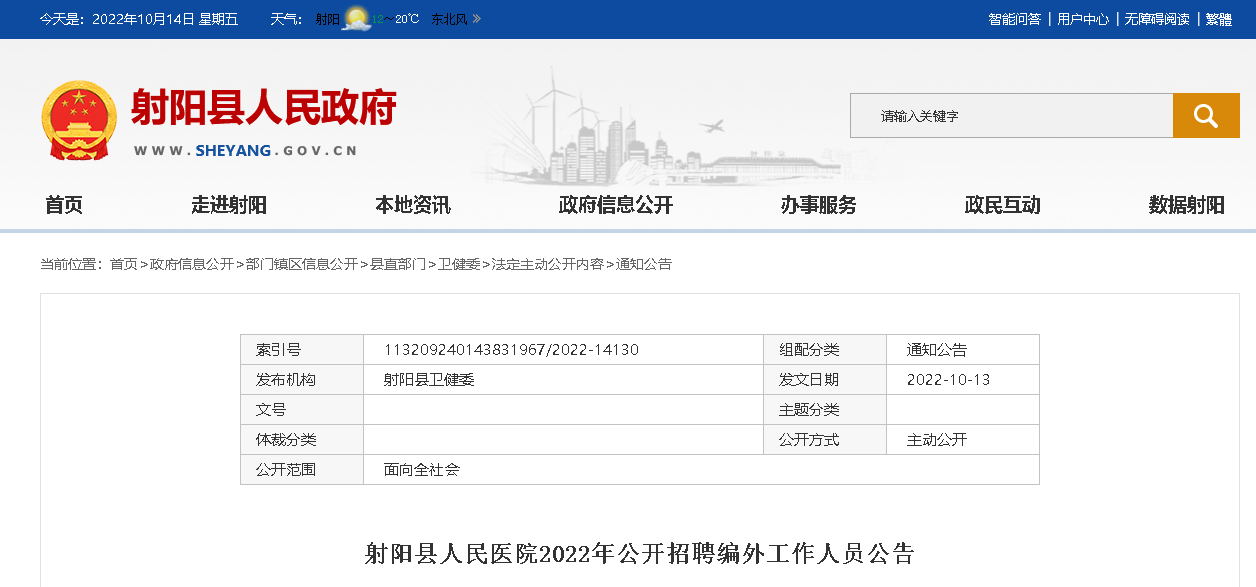
Task: Click the keyword search input field
Action: click(1010, 116)
